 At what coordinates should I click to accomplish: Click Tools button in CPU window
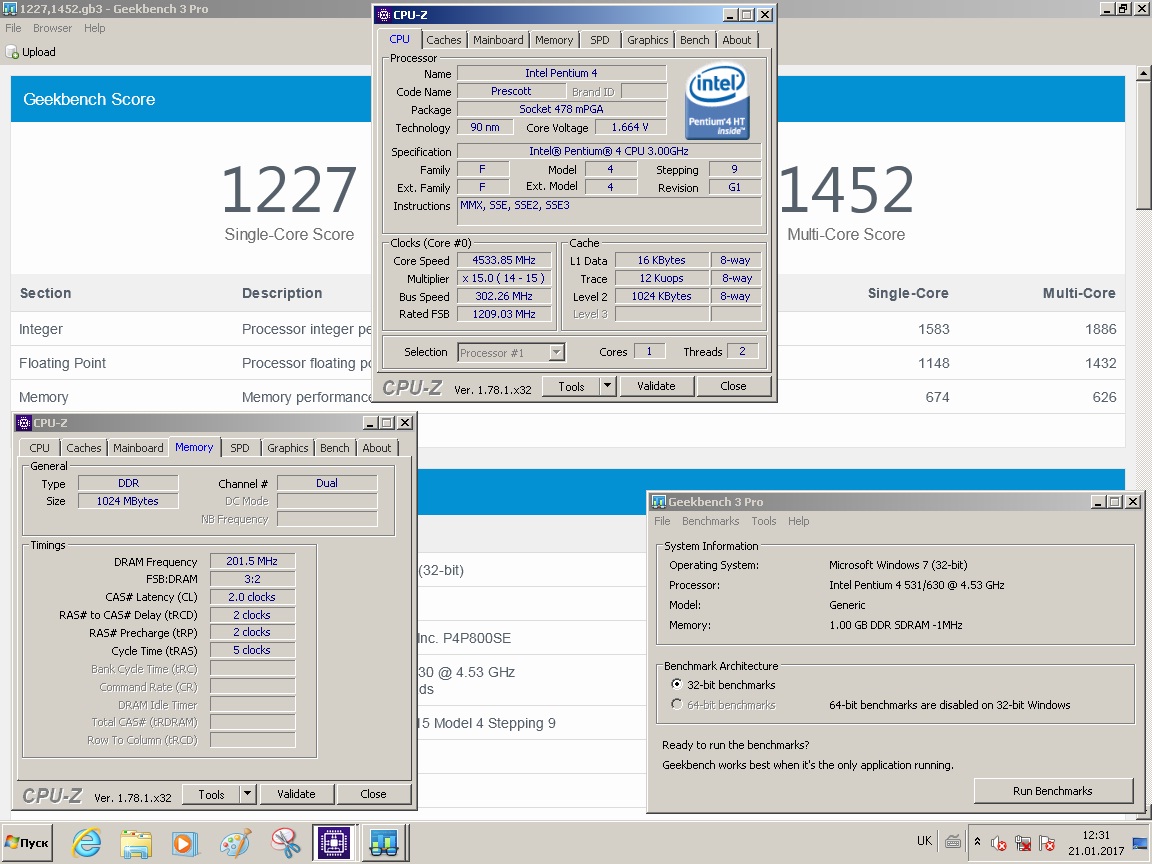[571, 386]
